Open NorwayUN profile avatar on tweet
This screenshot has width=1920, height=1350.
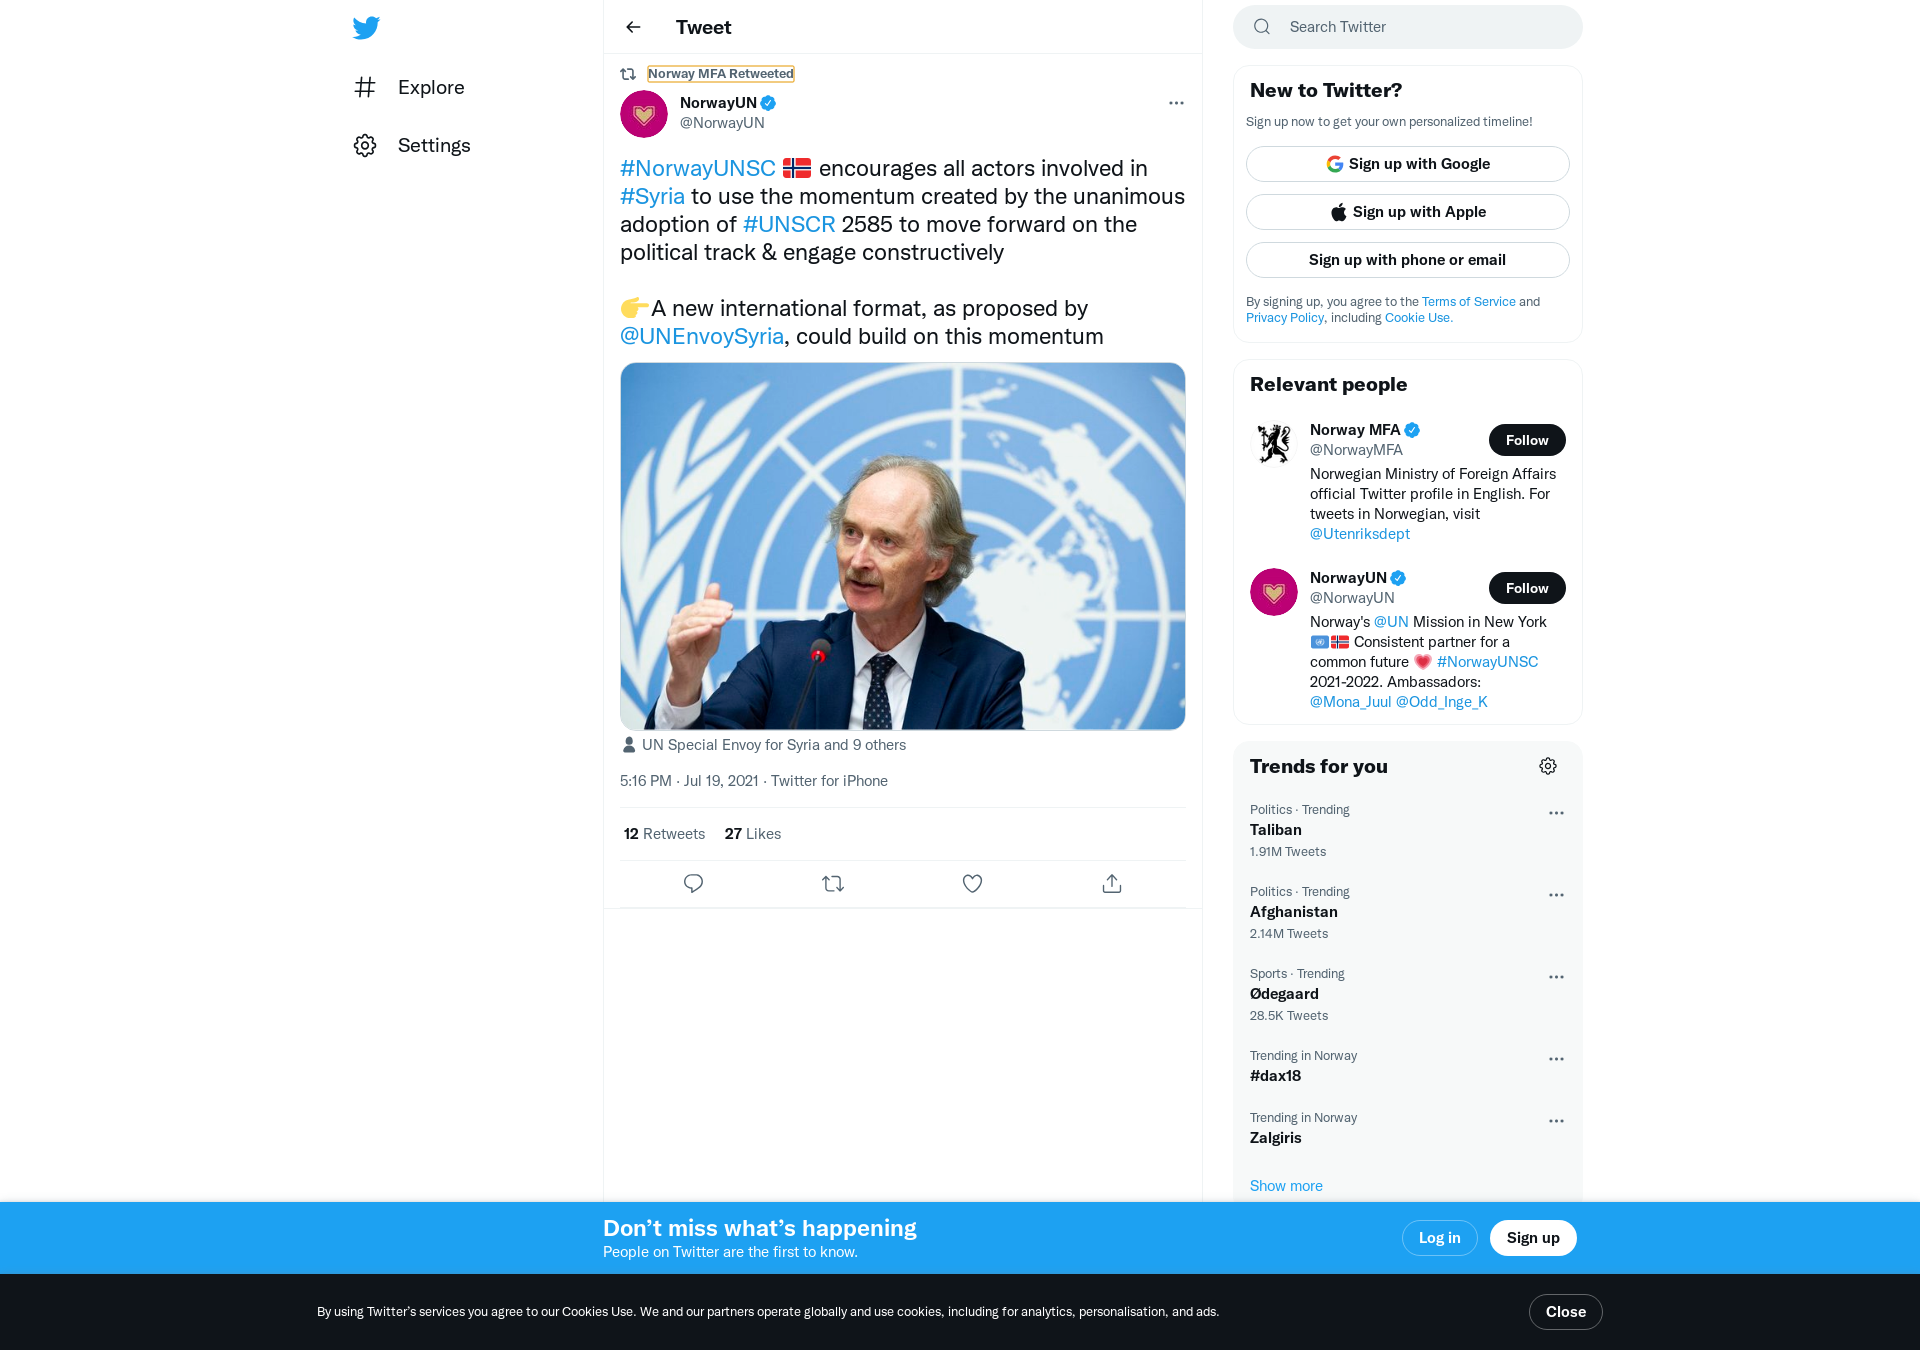(644, 113)
